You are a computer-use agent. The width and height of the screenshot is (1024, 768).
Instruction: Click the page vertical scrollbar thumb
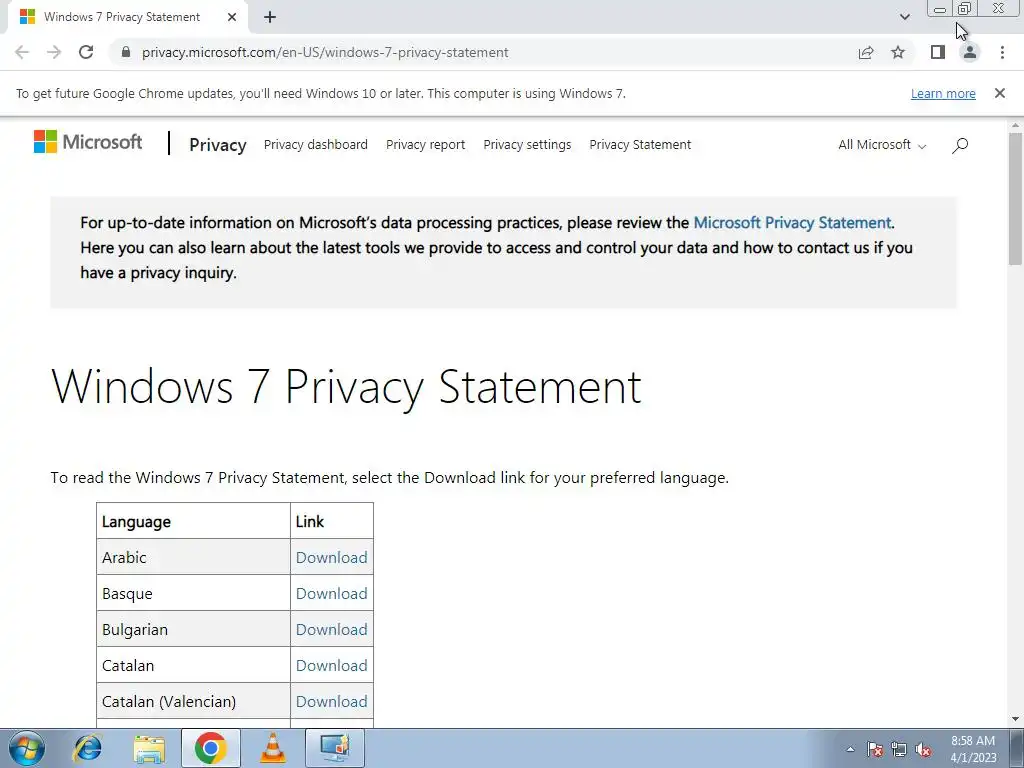(1015, 199)
